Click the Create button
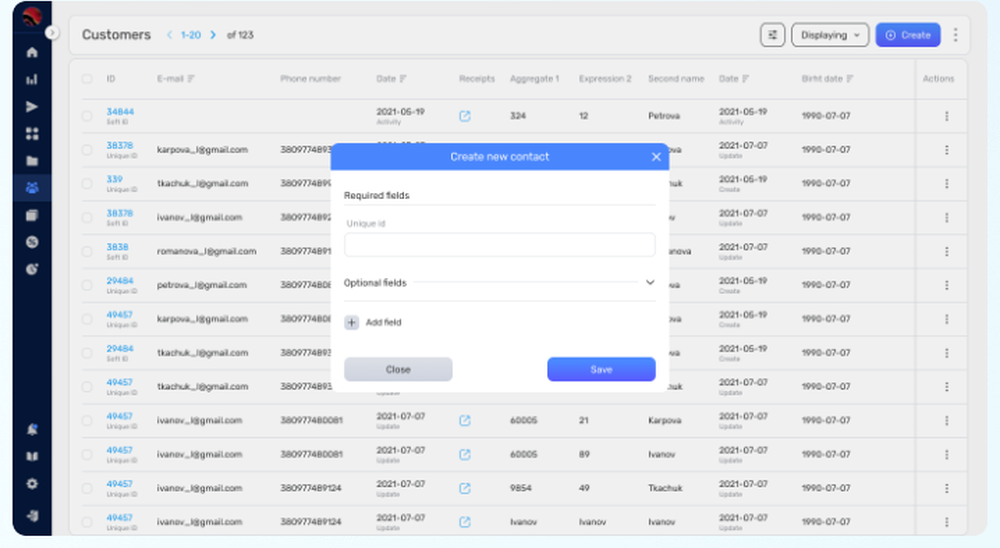Viewport: 1000px width, 548px height. tap(908, 35)
